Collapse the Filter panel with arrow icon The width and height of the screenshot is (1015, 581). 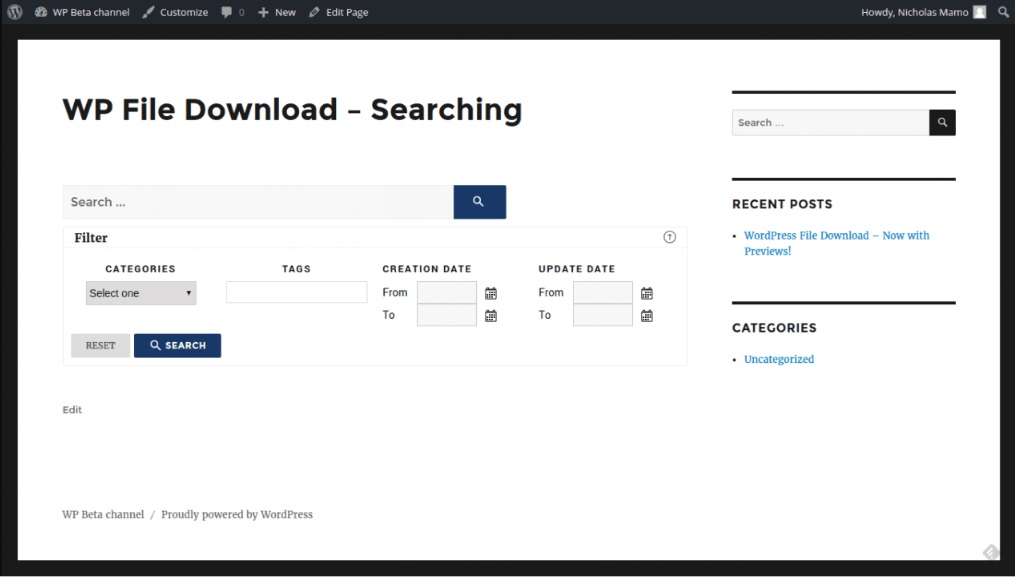pos(669,237)
